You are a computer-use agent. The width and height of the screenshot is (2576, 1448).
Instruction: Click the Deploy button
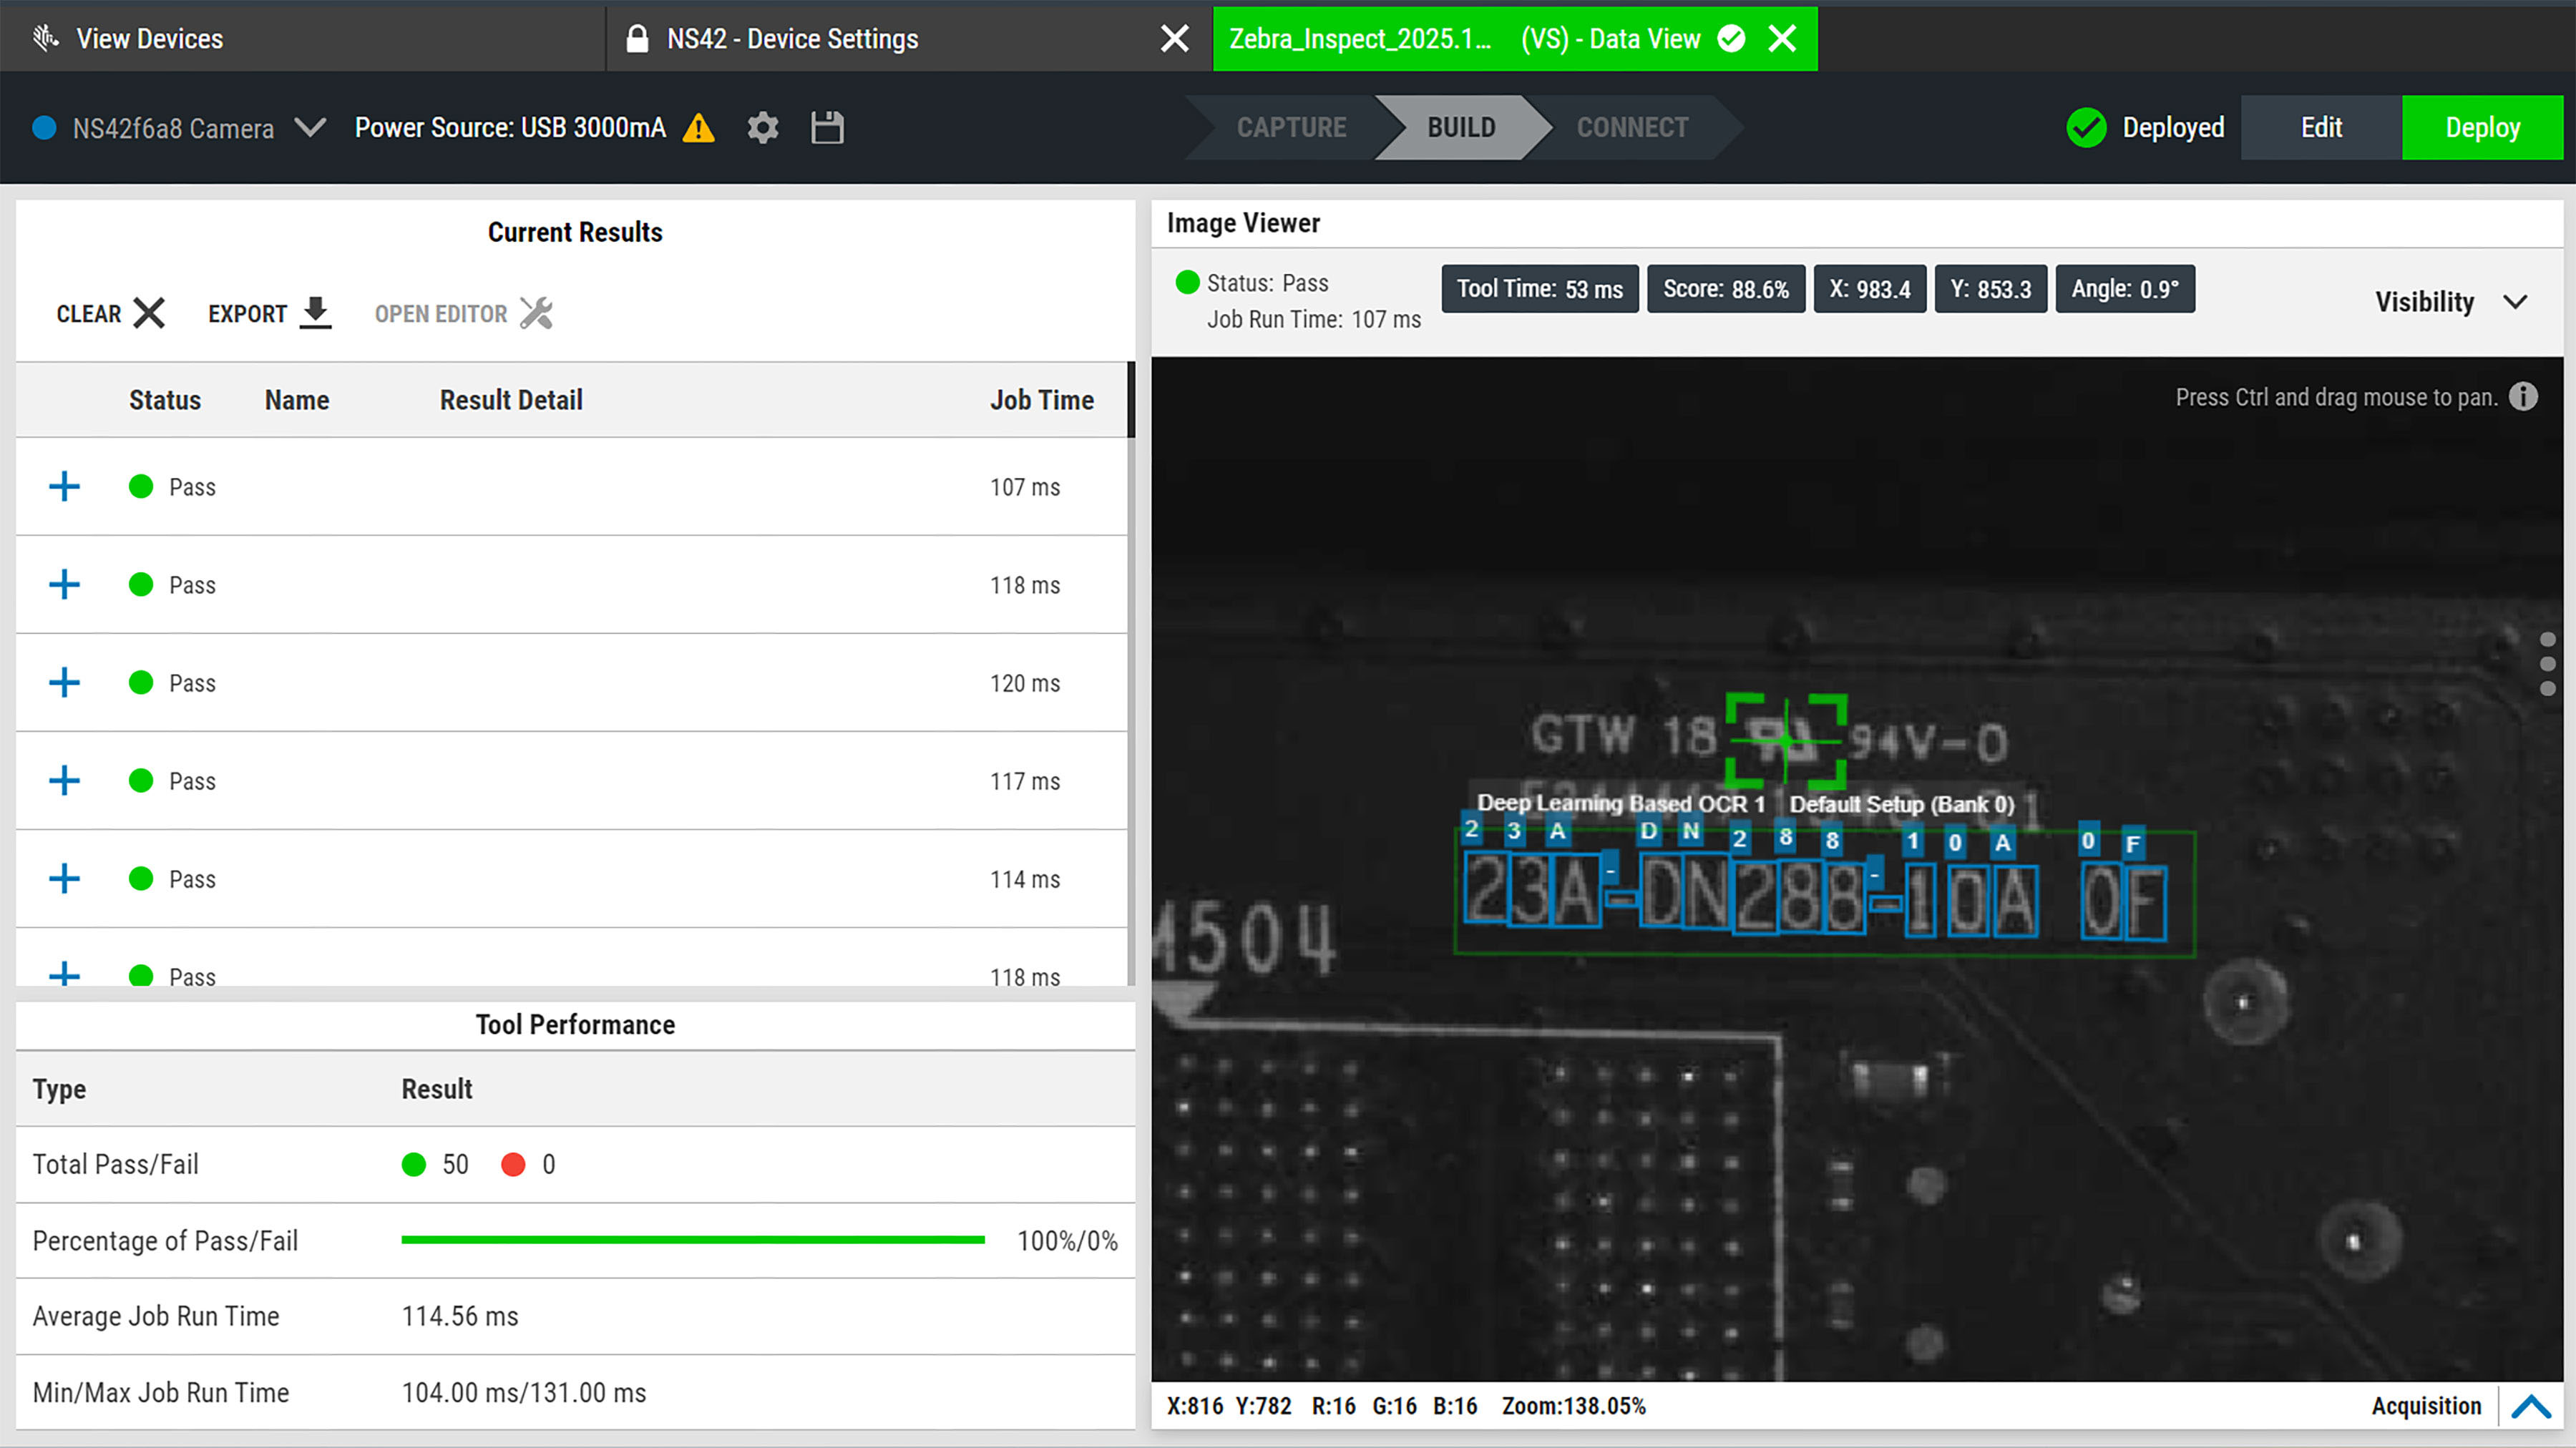click(2483, 127)
